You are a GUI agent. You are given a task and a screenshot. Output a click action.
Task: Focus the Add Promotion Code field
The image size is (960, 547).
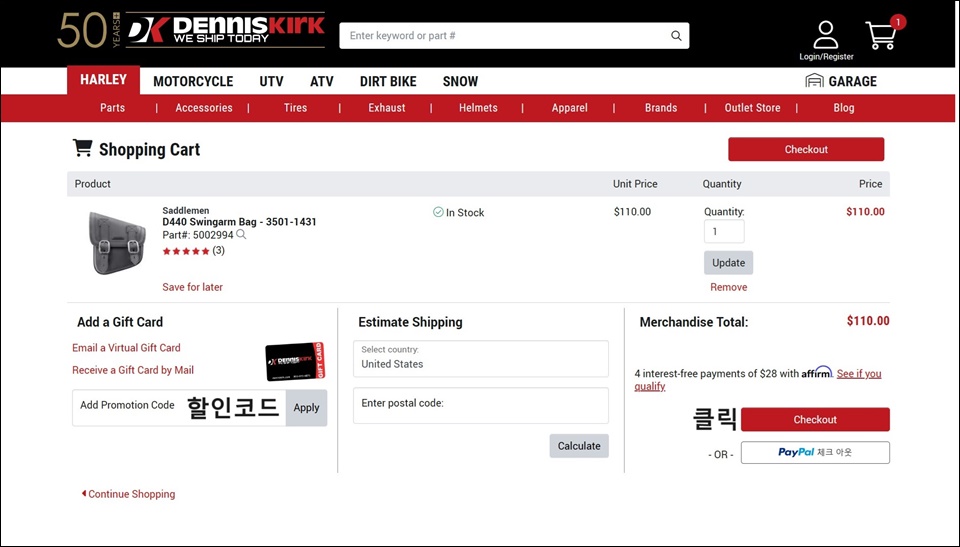179,408
